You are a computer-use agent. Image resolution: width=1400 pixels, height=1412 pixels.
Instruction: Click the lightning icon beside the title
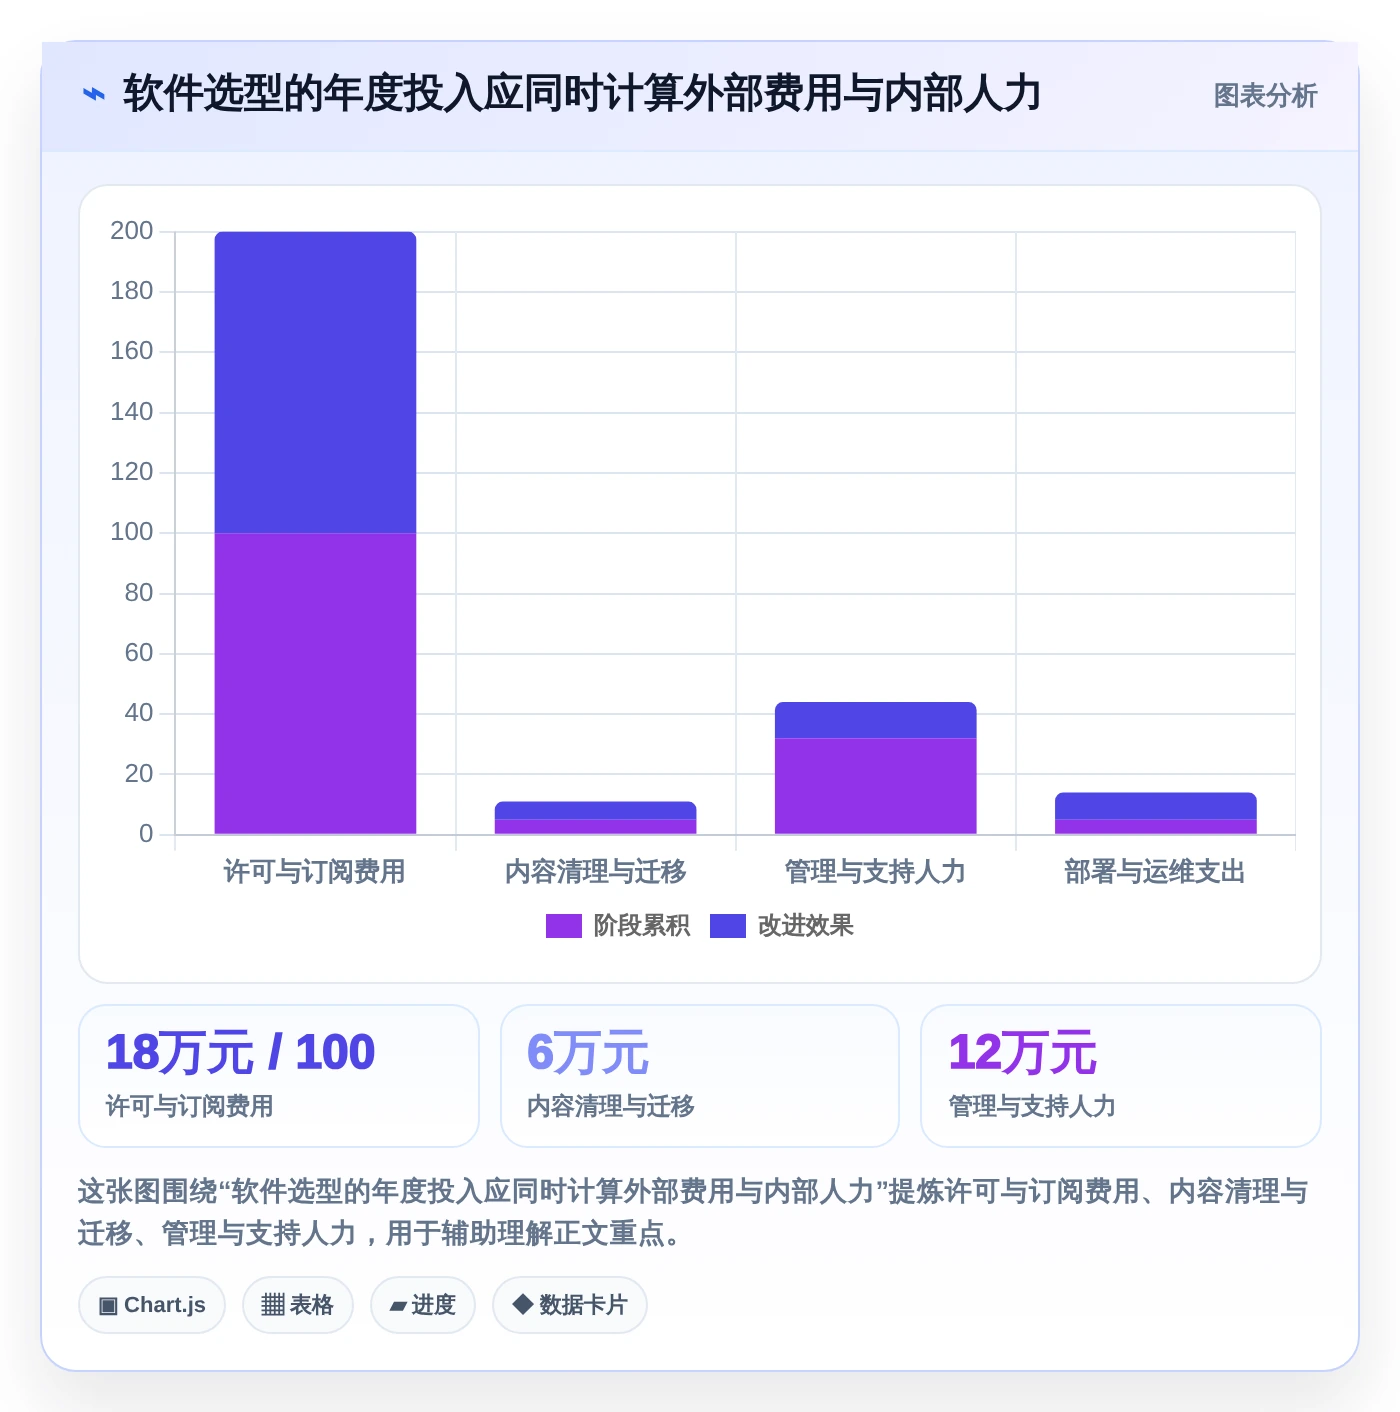pos(93,95)
